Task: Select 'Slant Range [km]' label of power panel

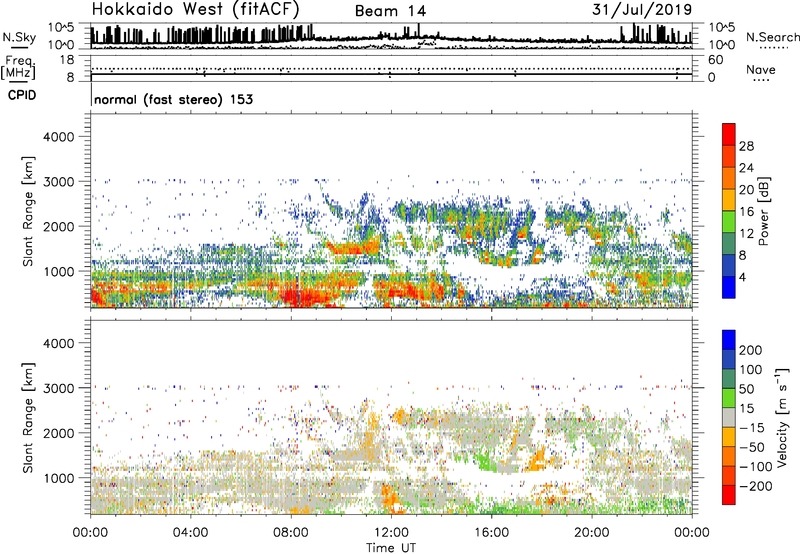Action: [28, 212]
